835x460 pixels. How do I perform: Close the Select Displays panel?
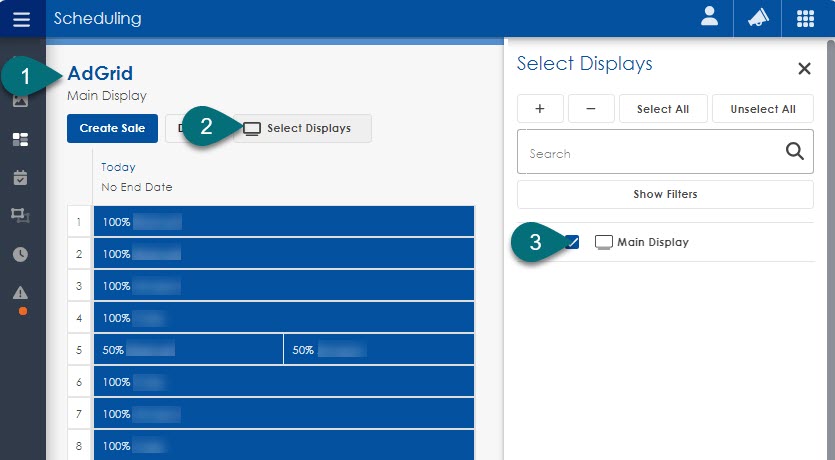(804, 69)
